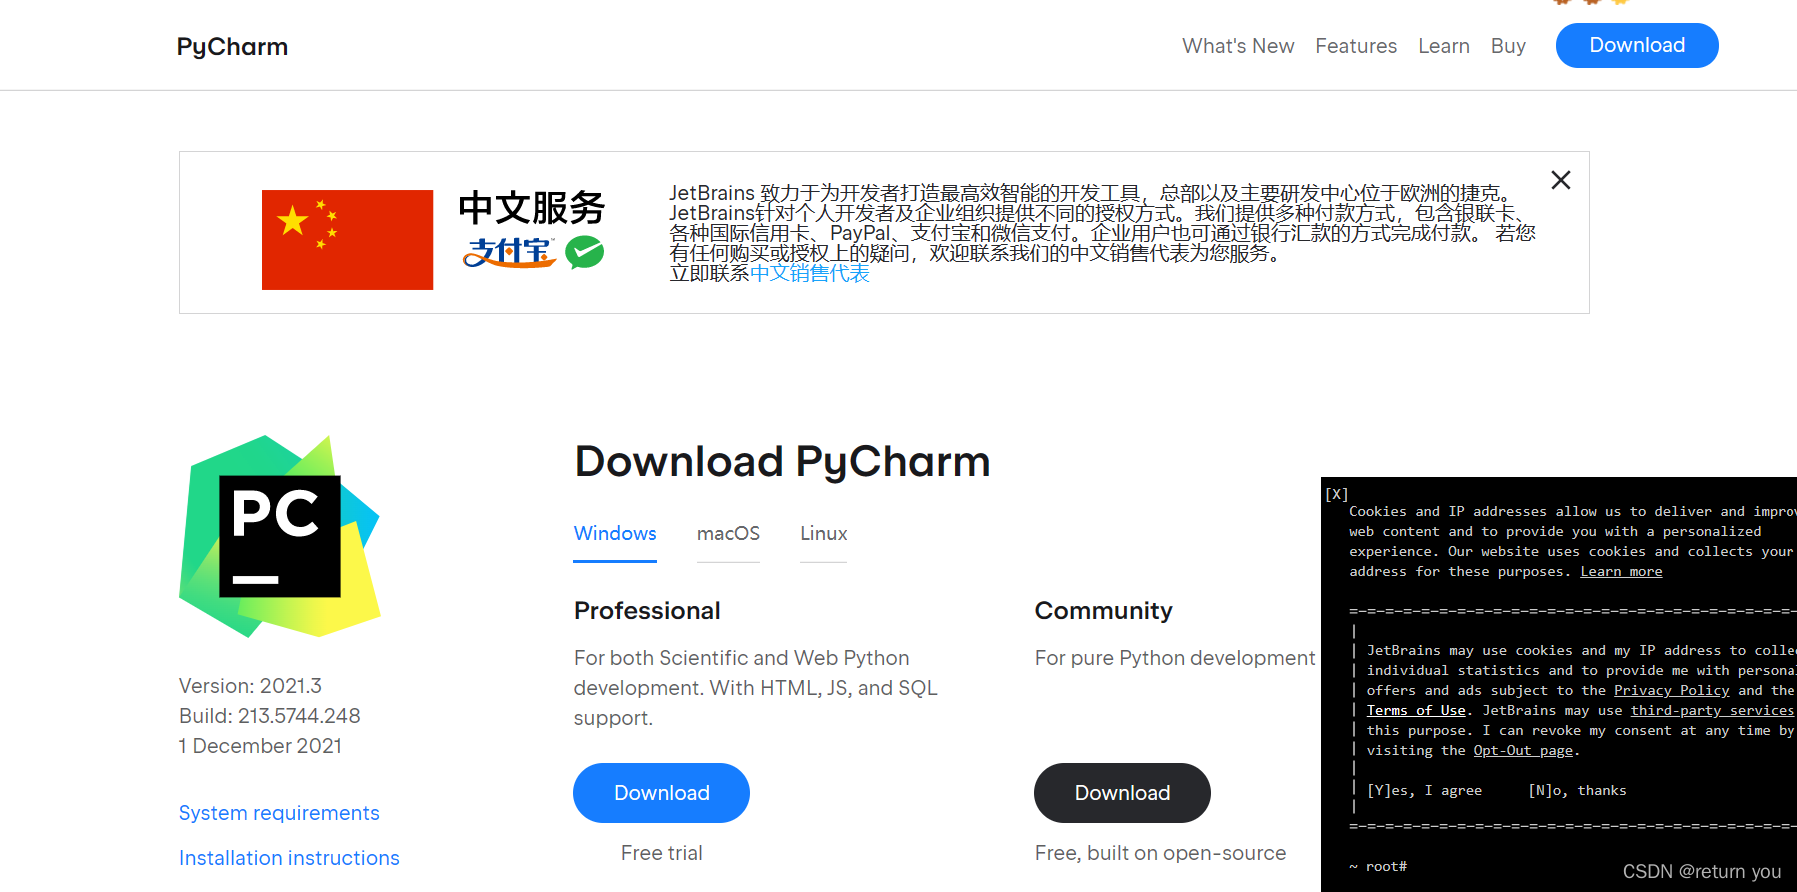Screen dimensions: 1797x892
Task: Open Installation instructions link
Action: tap(289, 858)
